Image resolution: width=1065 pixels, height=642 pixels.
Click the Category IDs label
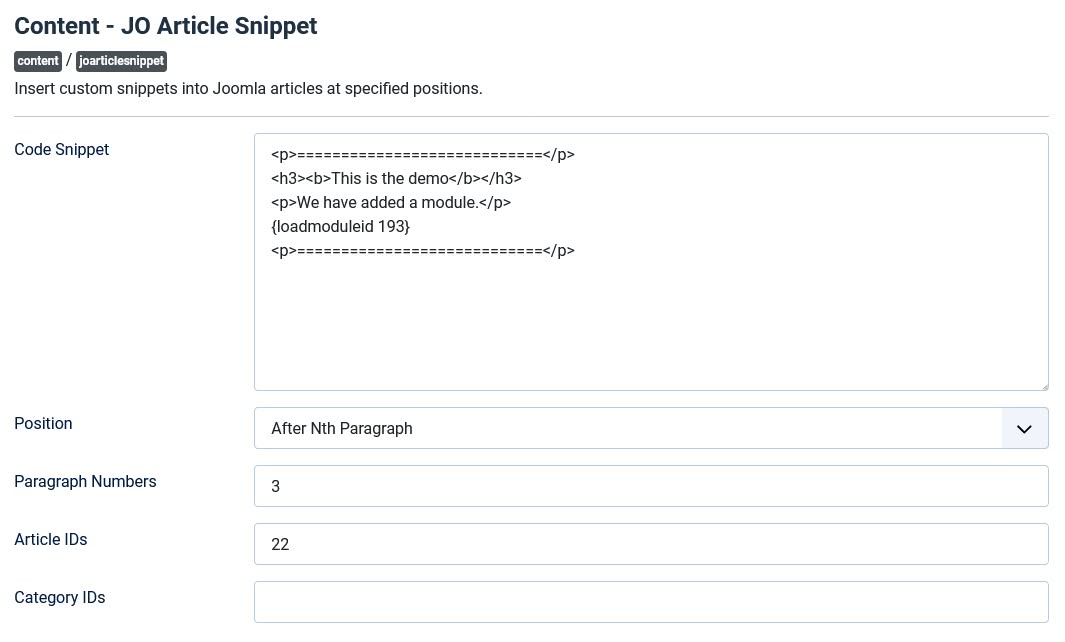click(60, 598)
